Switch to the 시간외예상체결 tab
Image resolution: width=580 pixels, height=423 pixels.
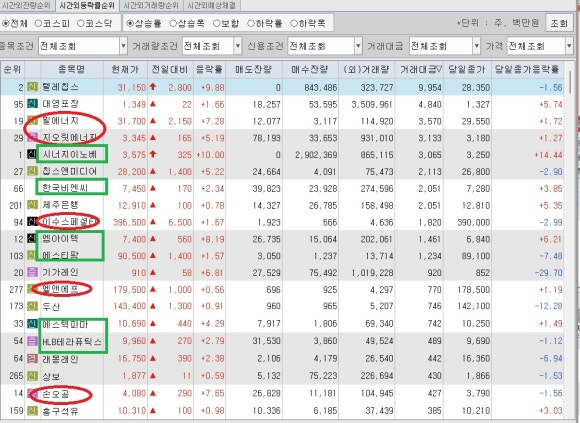coord(212,5)
